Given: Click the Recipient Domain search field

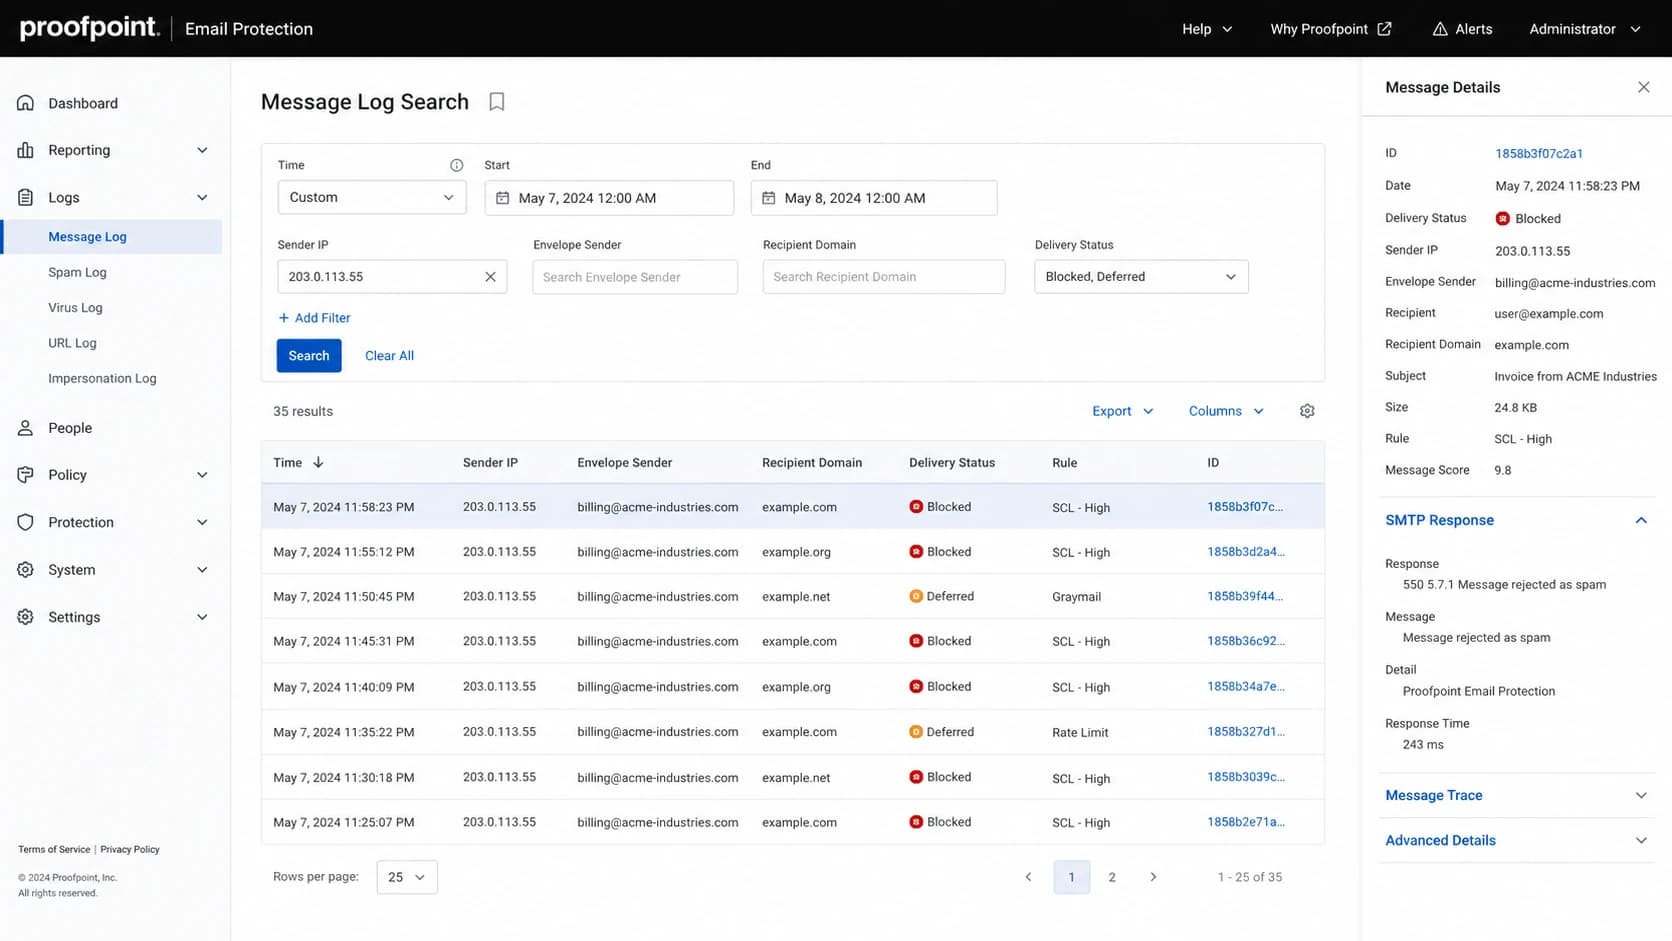Looking at the screenshot, I should coord(884,277).
